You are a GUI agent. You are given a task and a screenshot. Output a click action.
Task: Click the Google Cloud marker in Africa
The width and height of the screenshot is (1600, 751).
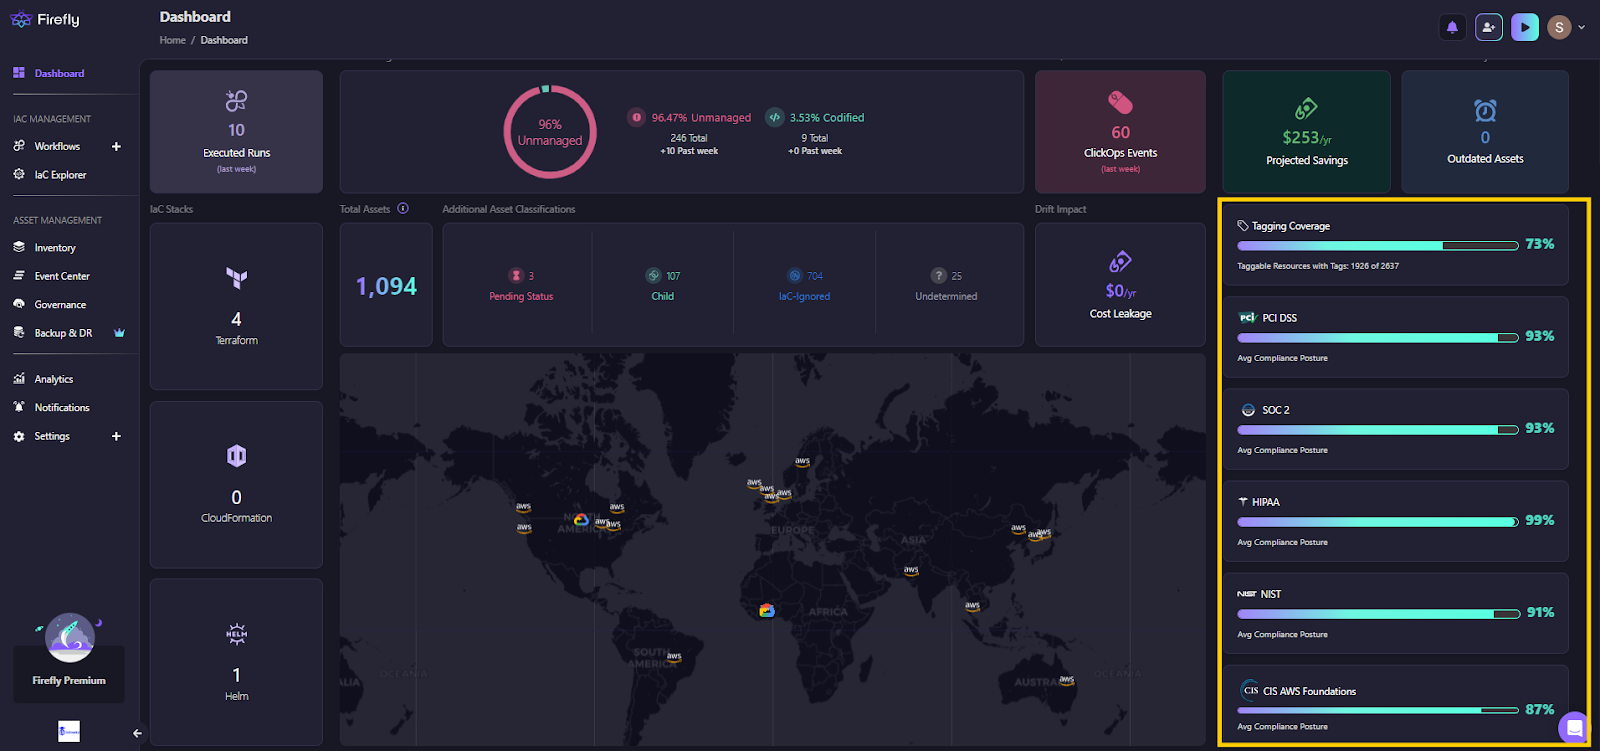(767, 610)
